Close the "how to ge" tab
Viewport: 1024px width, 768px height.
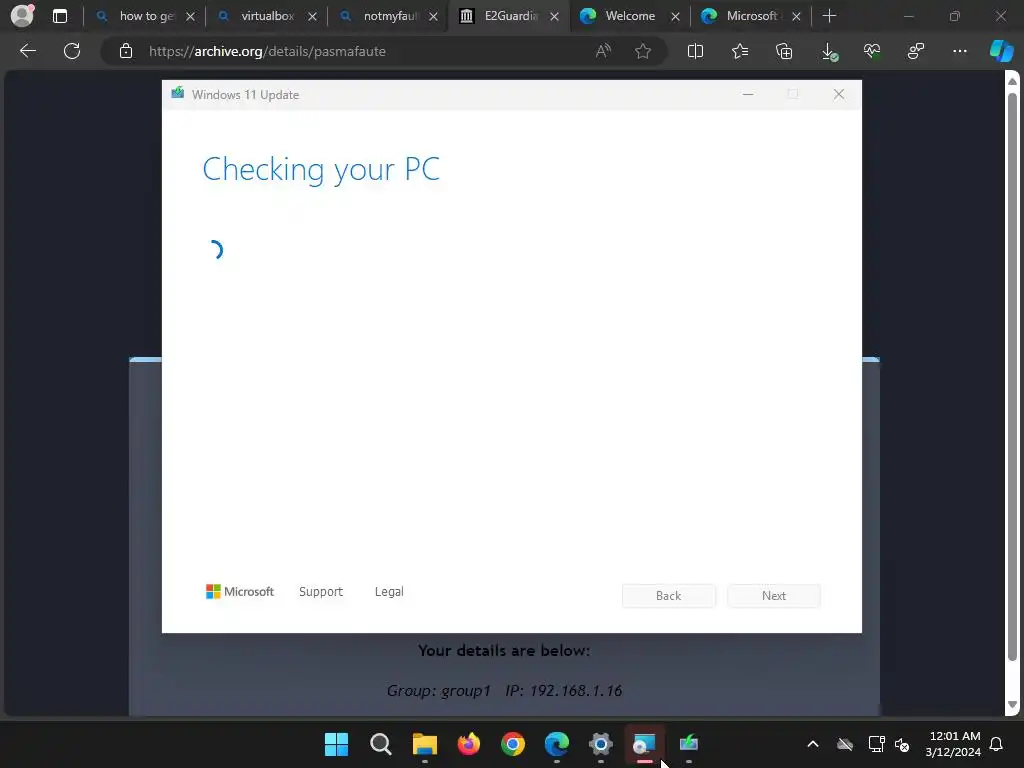click(190, 17)
